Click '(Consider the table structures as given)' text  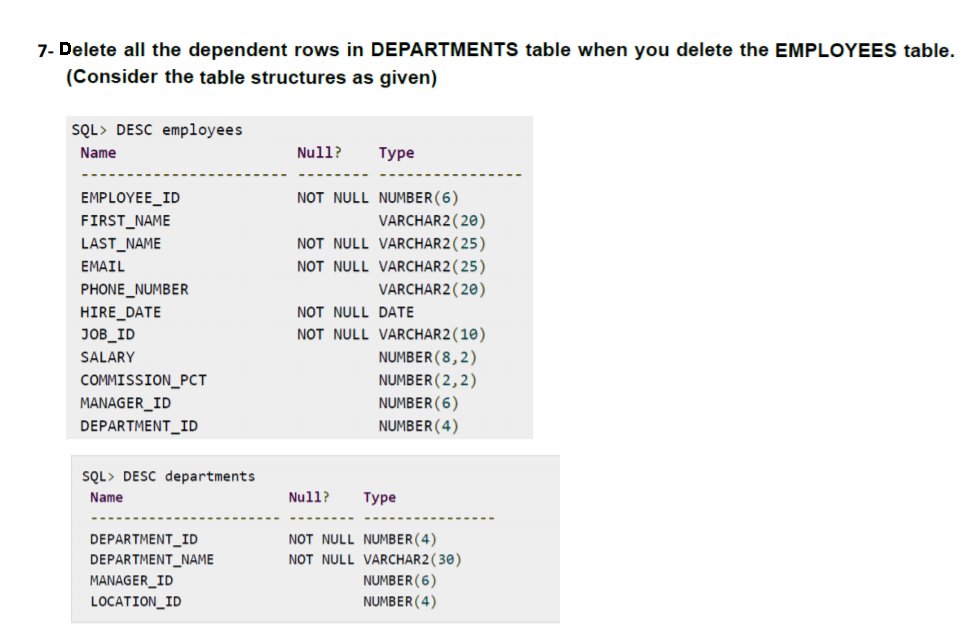252,77
